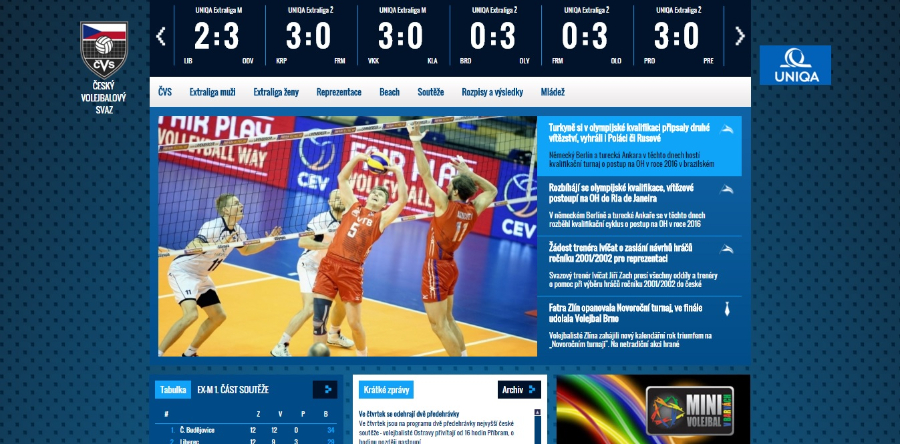
Task: Switch to the Tabulka tab
Action: [172, 389]
